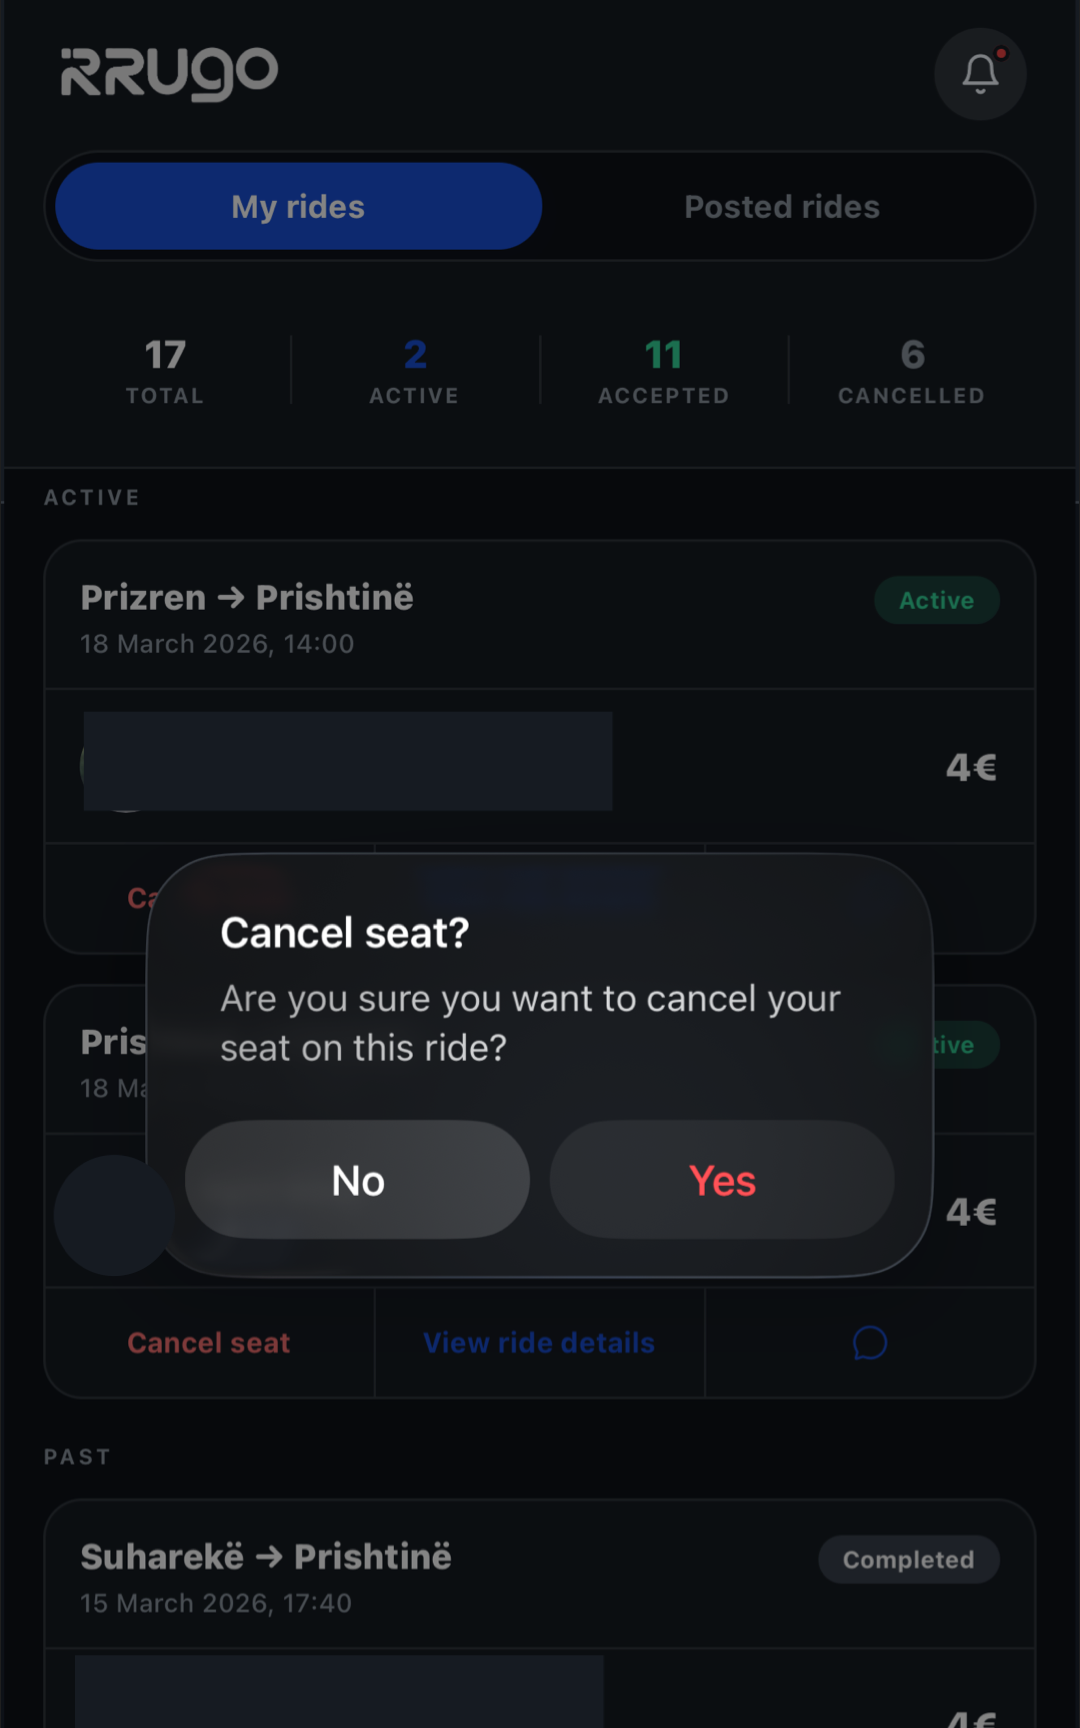Screen dimensions: 1080x1728
Task: Select the 6 Cancelled rides stat
Action: (911, 370)
